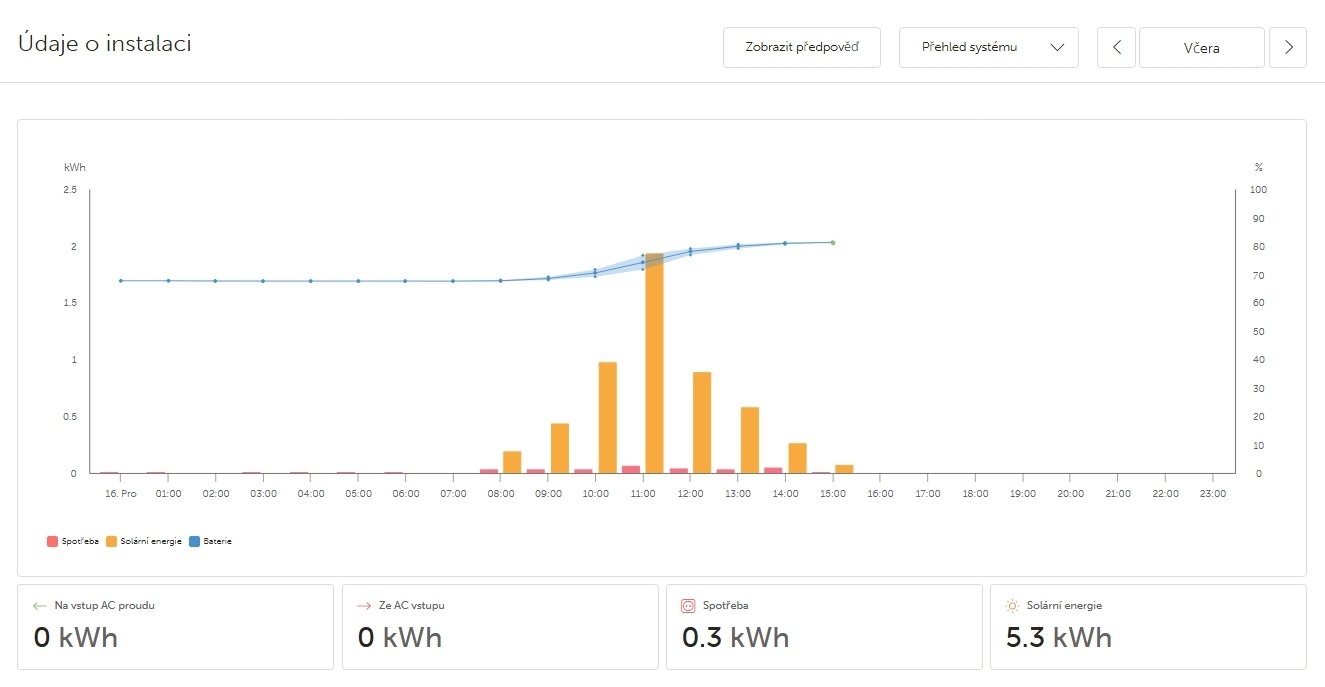This screenshot has width=1325, height=687.
Task: Open the Solární energie 5.3 kWh card
Action: pyautogui.click(x=1148, y=626)
